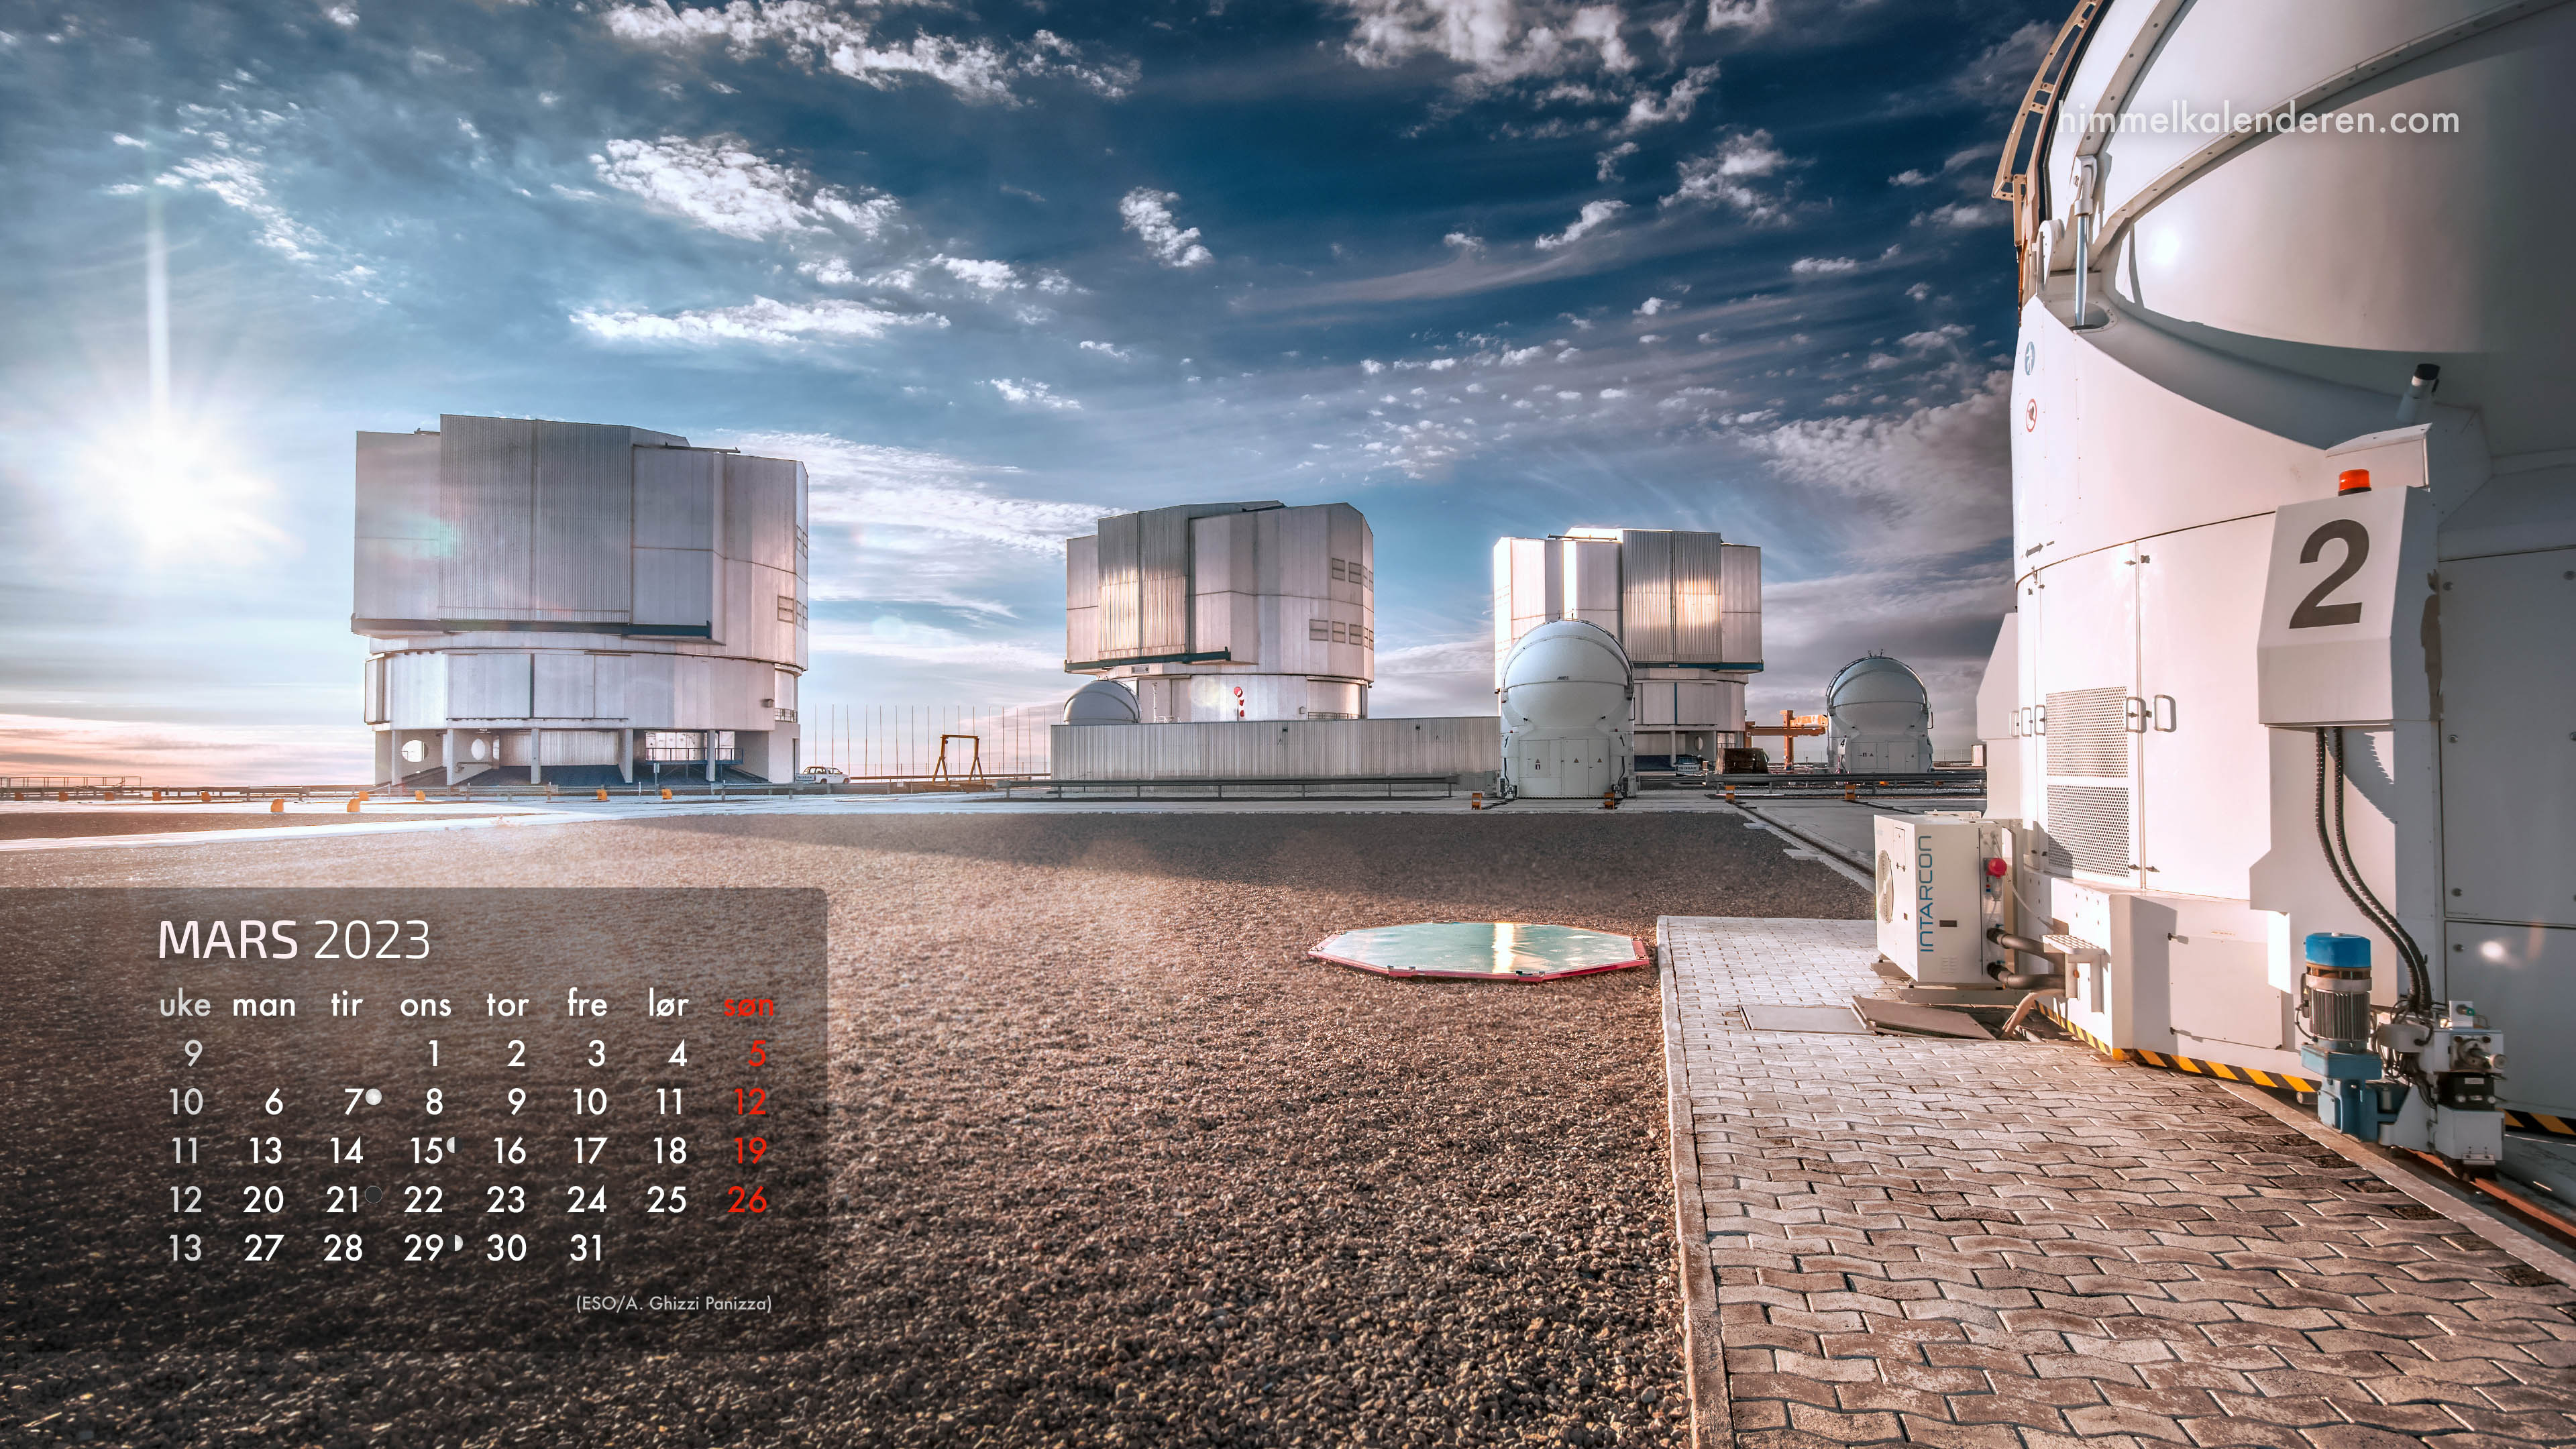Choose date 7 under tir
The width and height of the screenshot is (2576, 1449).
(x=352, y=1102)
